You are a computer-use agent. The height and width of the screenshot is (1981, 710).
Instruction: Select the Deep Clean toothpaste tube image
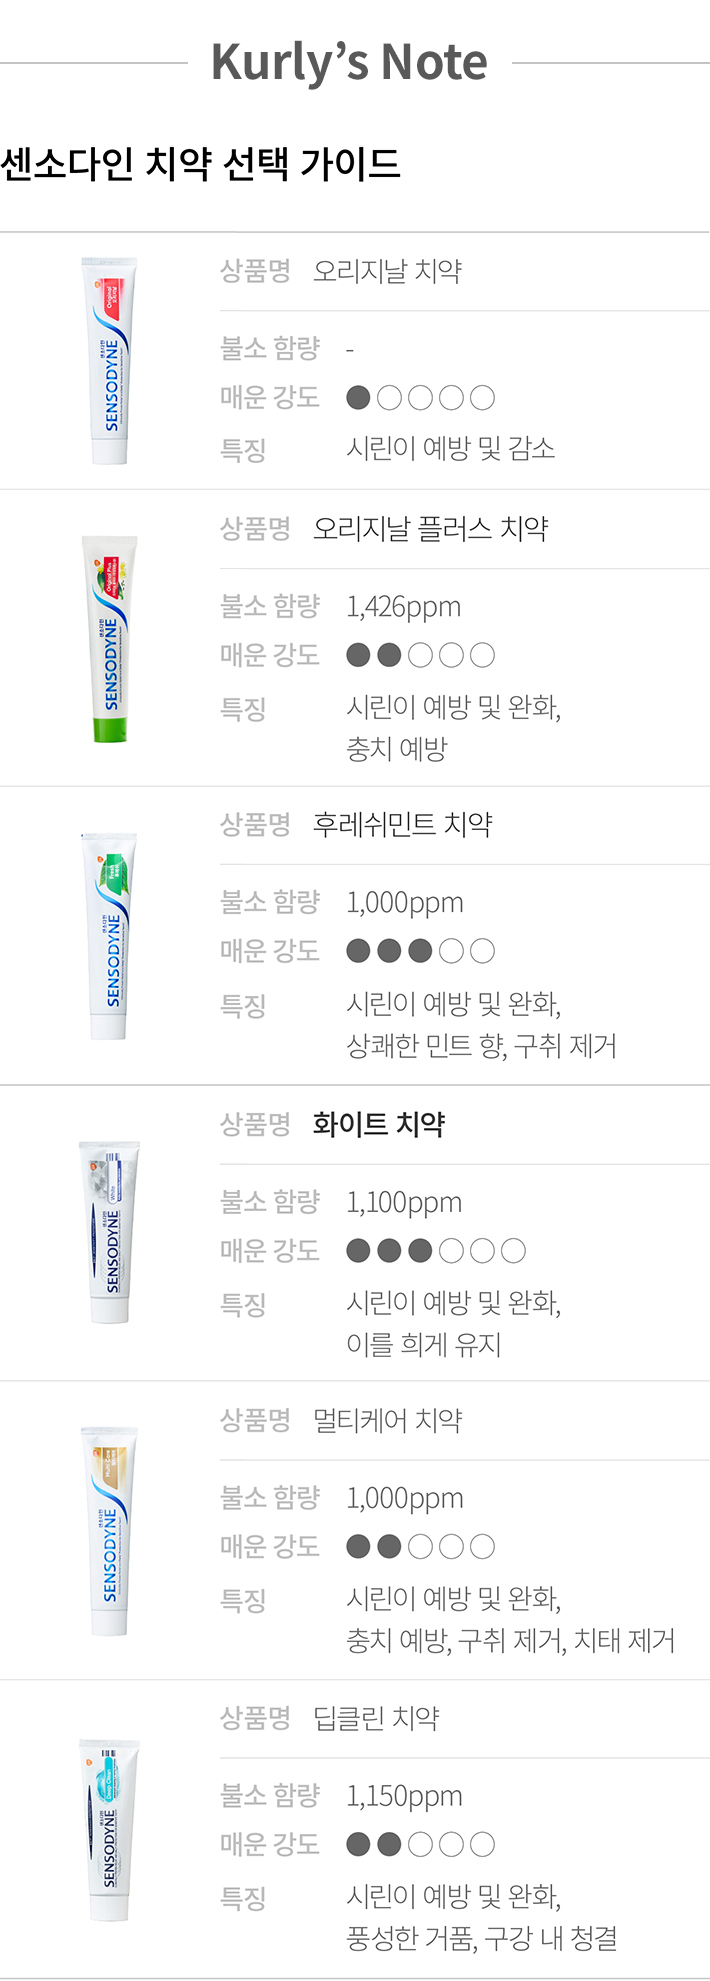[109, 1829]
